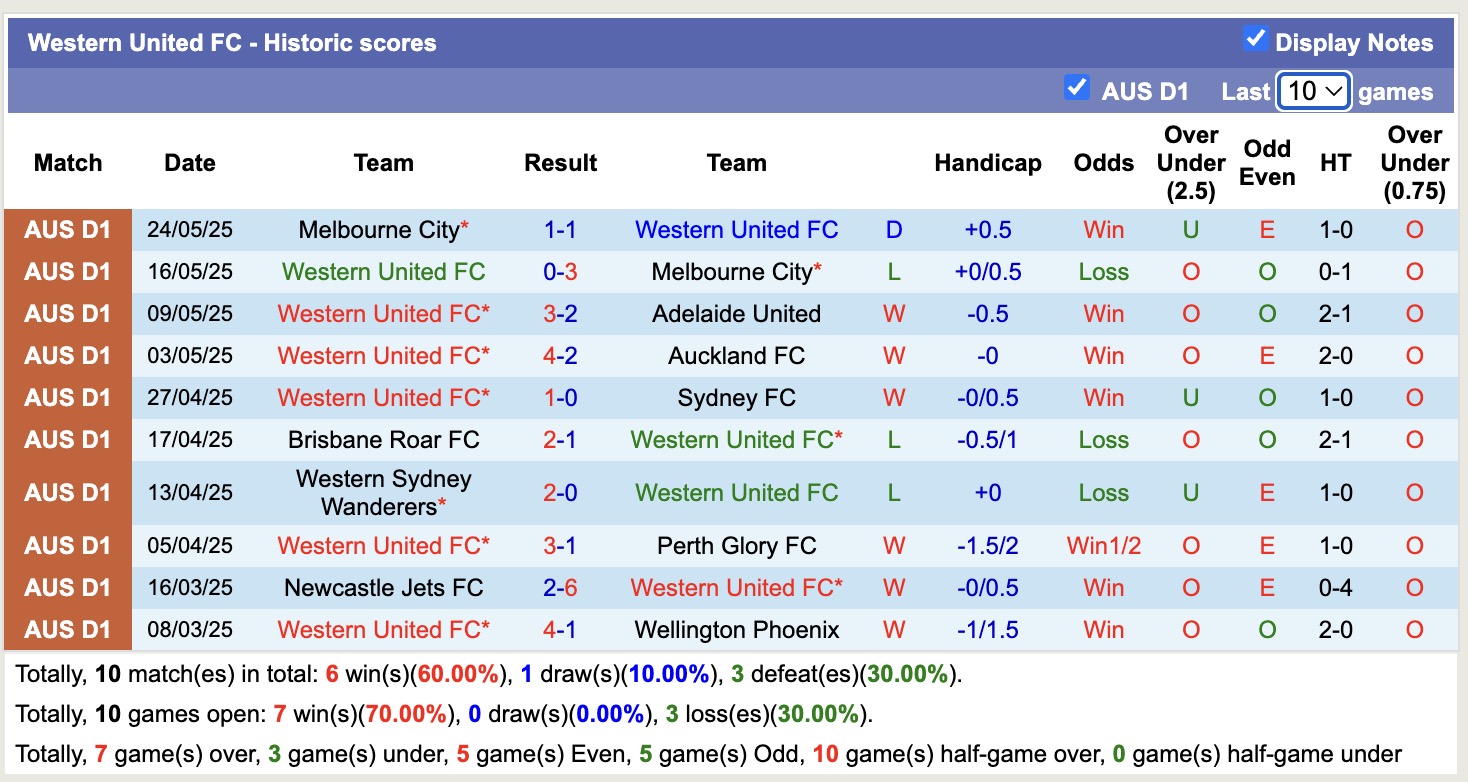Click the Newcastle Jets FC link
Screen dimensions: 1468x782
click(x=384, y=587)
